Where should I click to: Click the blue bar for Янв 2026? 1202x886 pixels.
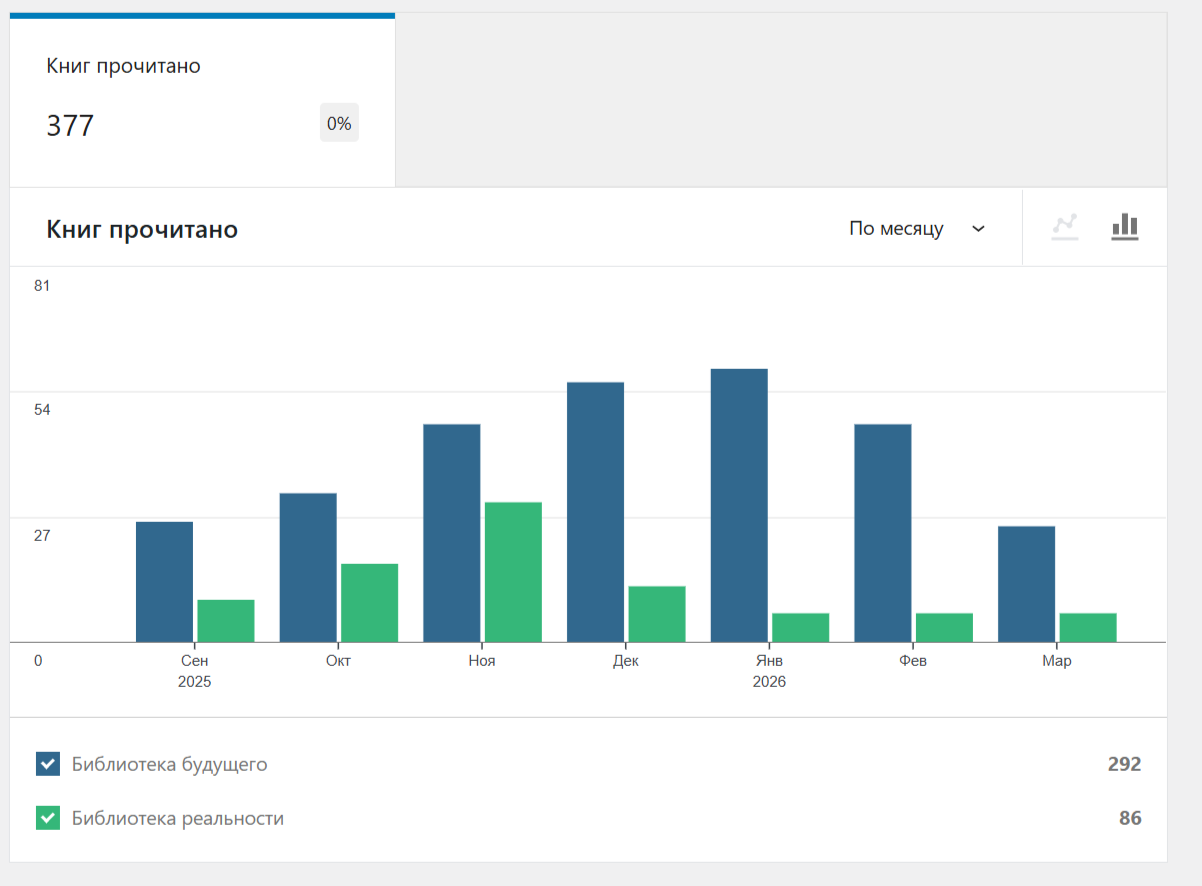[x=739, y=505]
